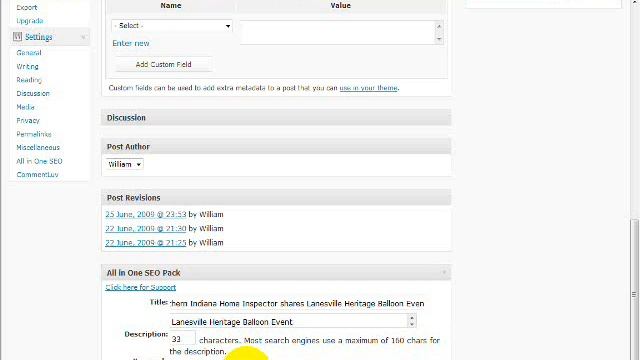
Task: Open Permalinks settings page
Action: 34,134
